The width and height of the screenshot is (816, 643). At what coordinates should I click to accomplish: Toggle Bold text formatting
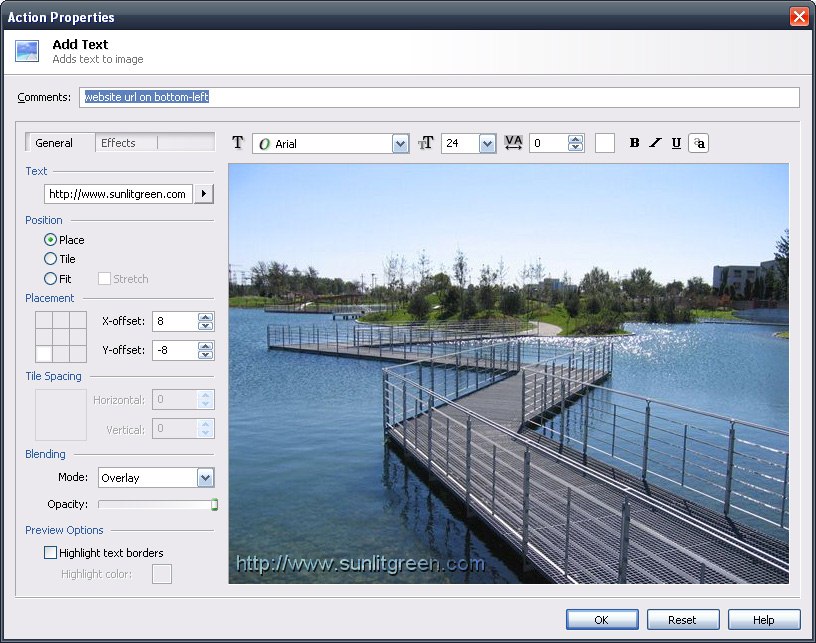coord(634,143)
